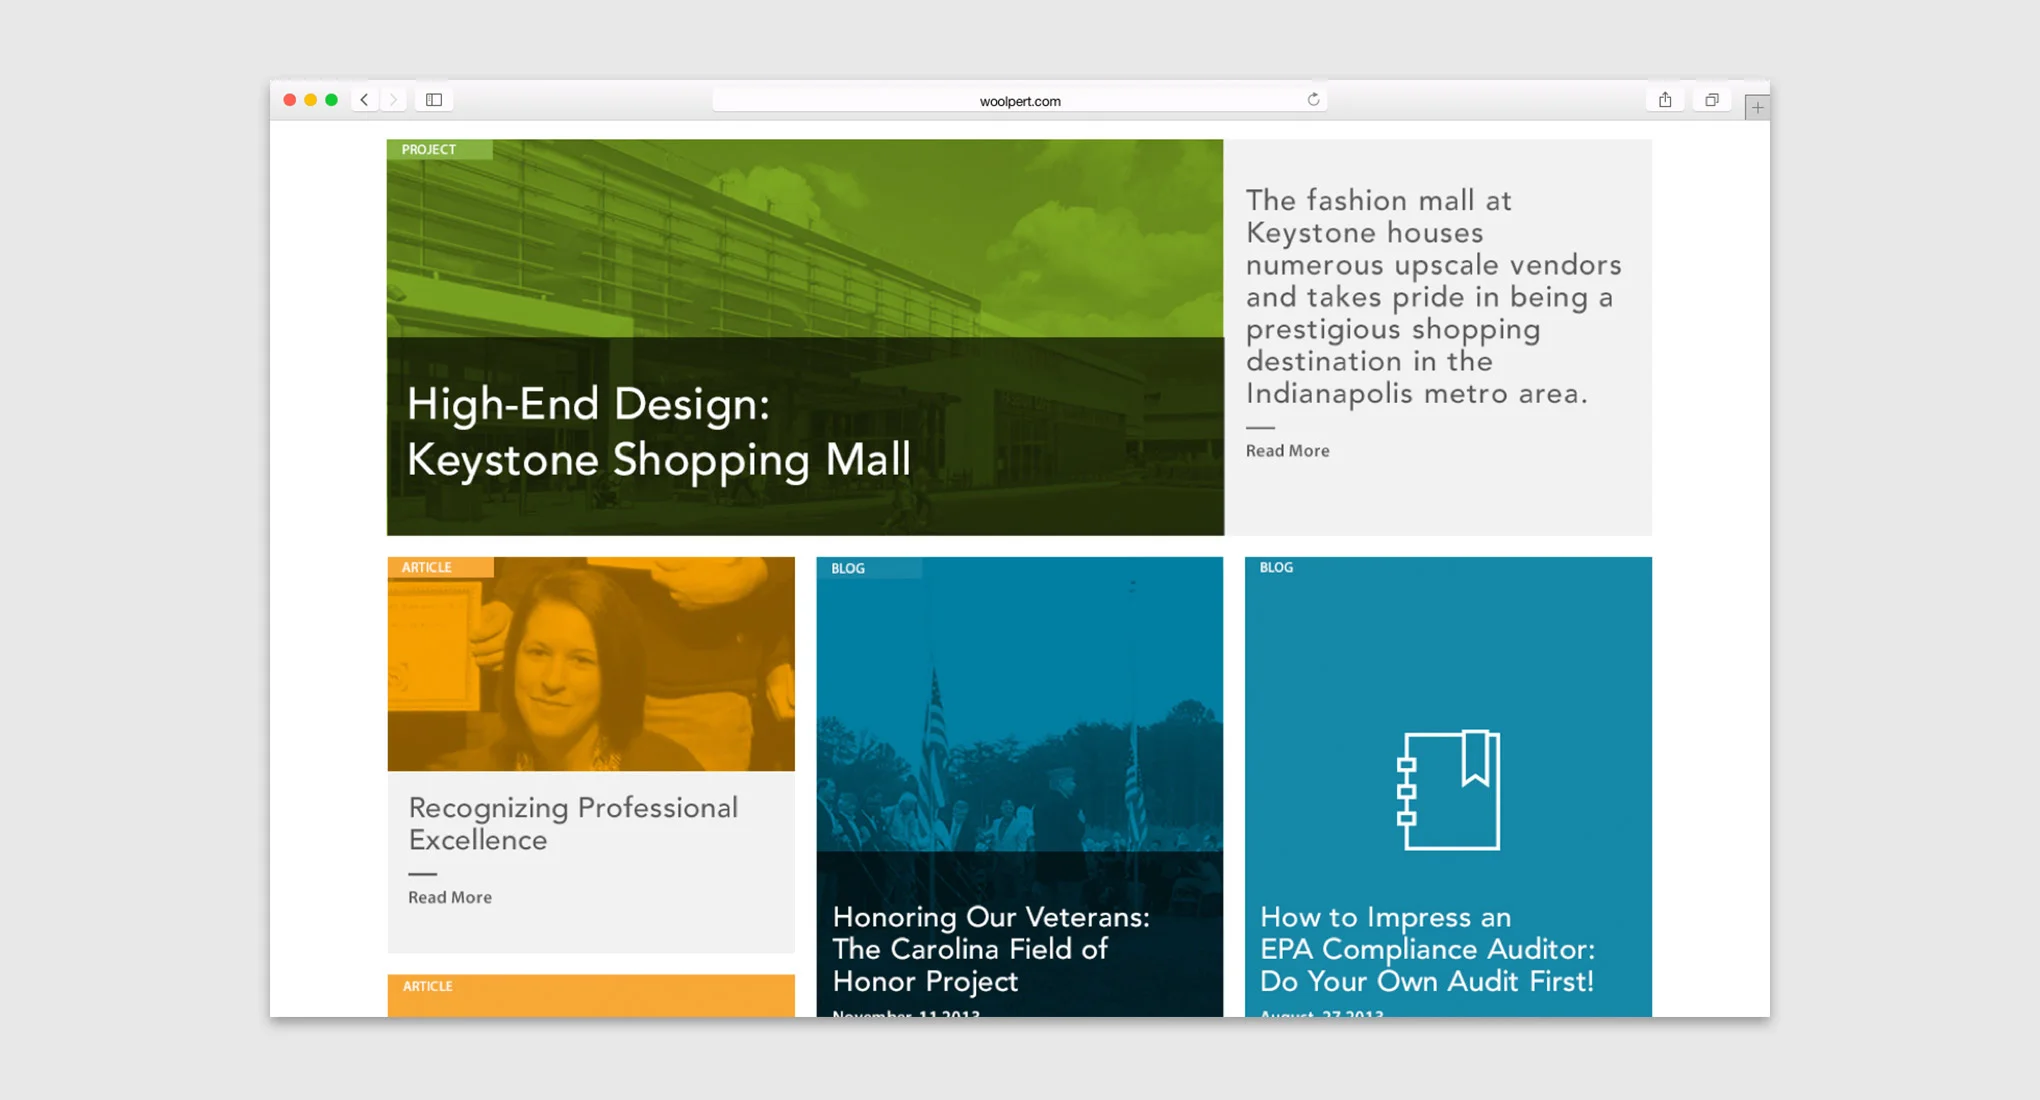Image resolution: width=2040 pixels, height=1100 pixels.
Task: Click the orange-tinted woman photo thumbnail
Action: pos(591,664)
